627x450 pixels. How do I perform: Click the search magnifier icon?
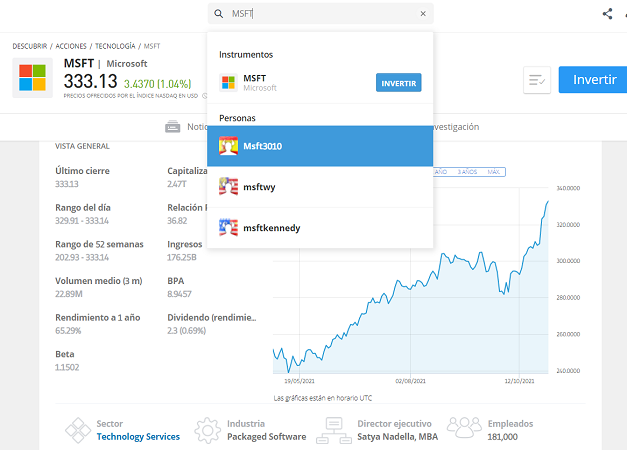coord(219,14)
